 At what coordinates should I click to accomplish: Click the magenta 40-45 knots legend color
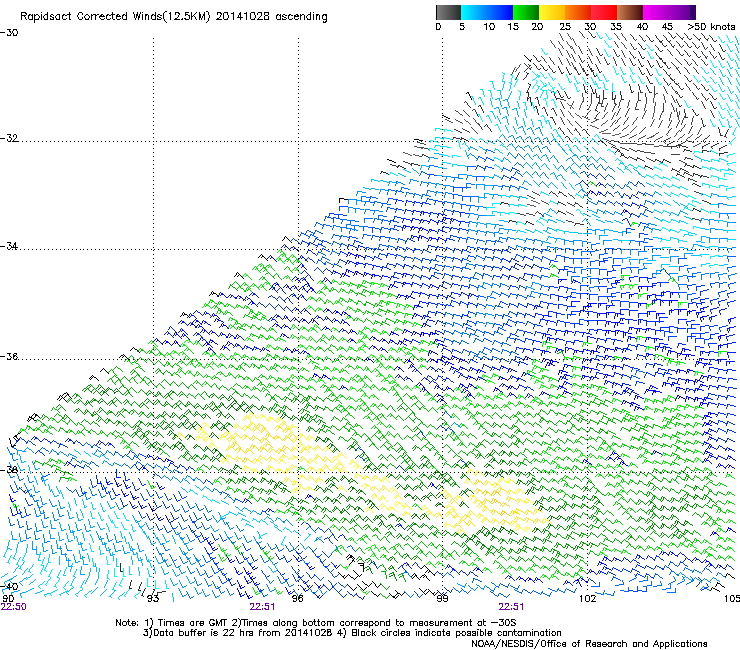tap(656, 12)
